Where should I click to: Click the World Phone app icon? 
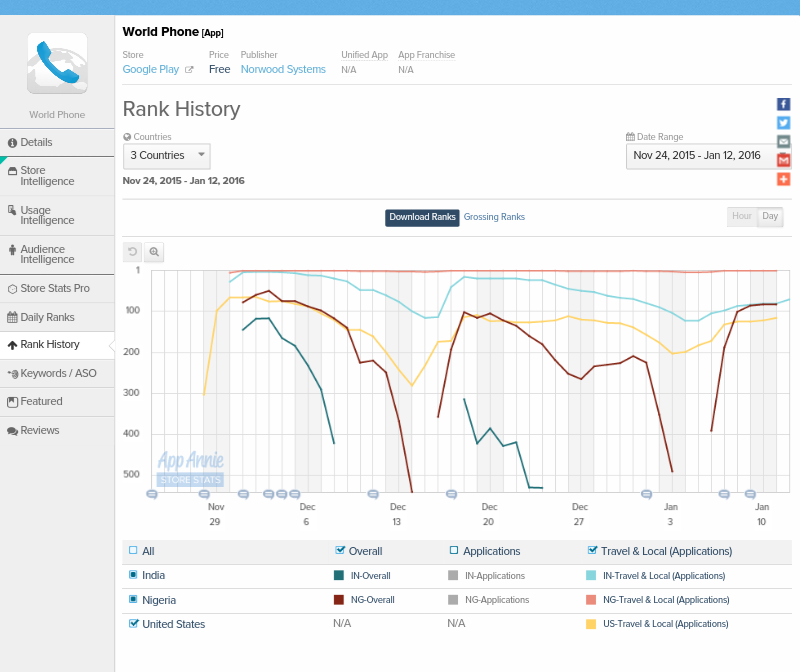click(x=57, y=64)
